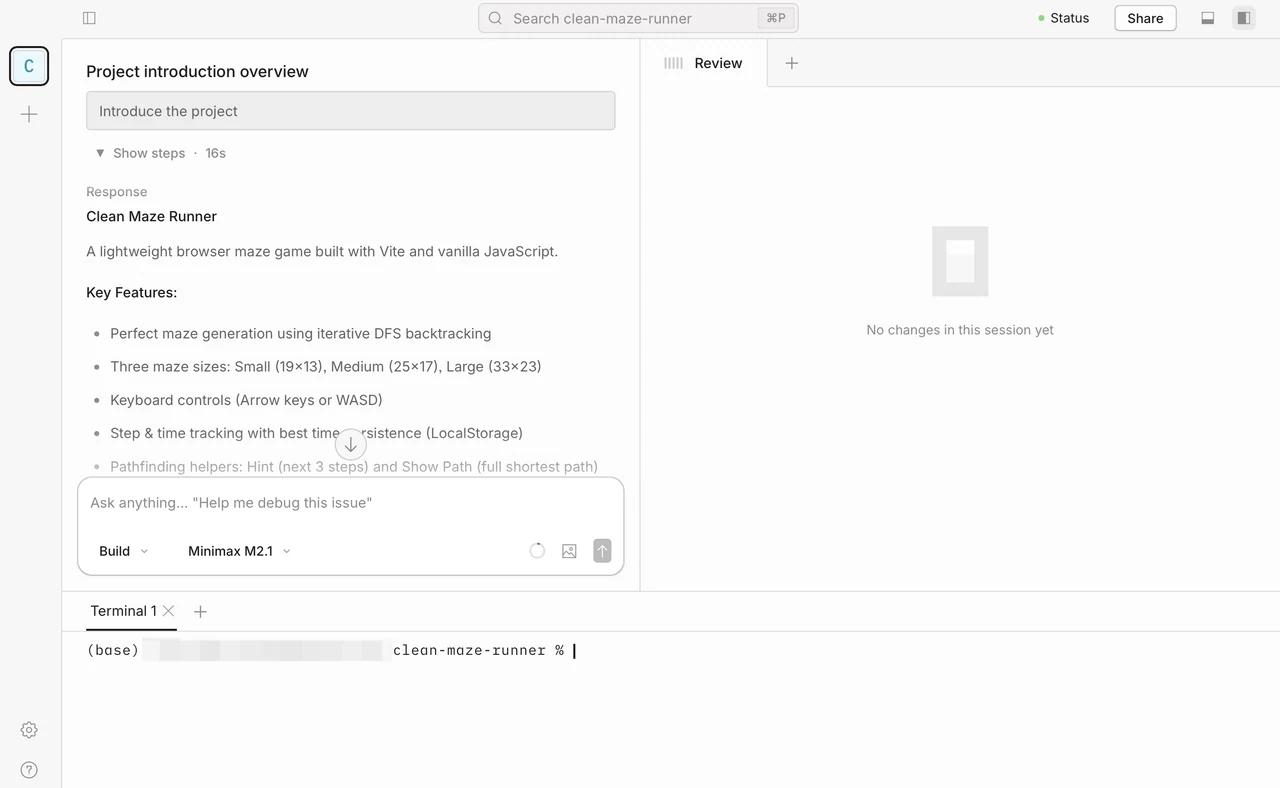1280x788 pixels.
Task: Open settings gear in sidebar
Action: [x=29, y=730]
